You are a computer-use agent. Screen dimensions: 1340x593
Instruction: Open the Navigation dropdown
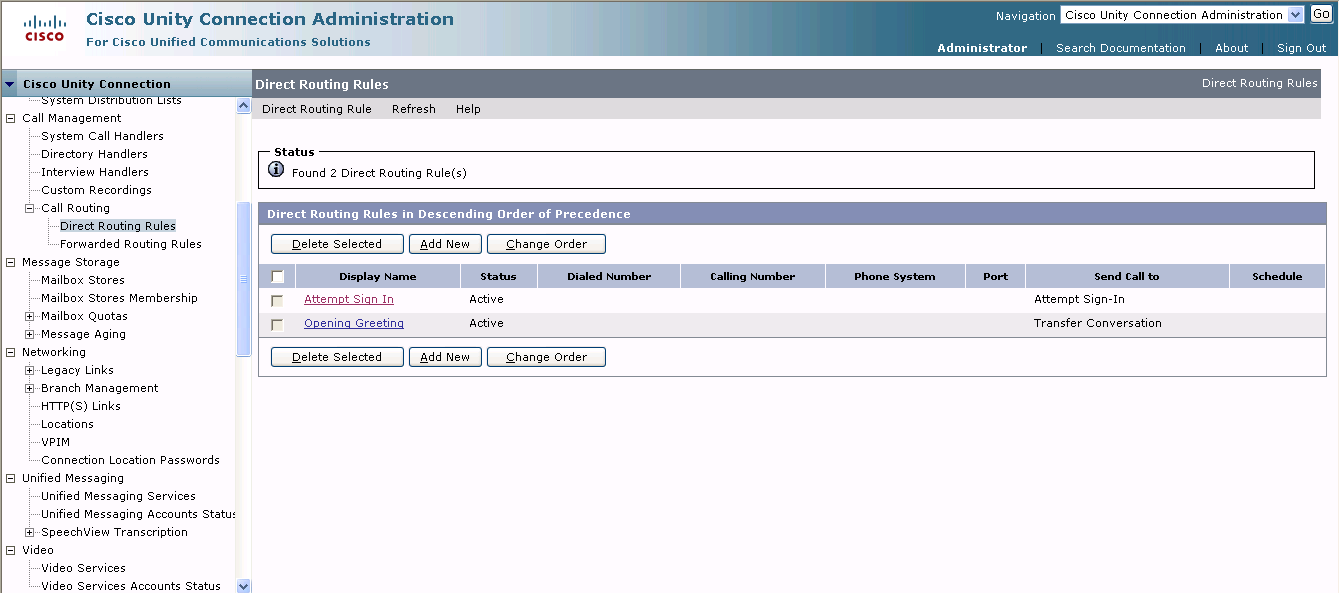(1182, 15)
